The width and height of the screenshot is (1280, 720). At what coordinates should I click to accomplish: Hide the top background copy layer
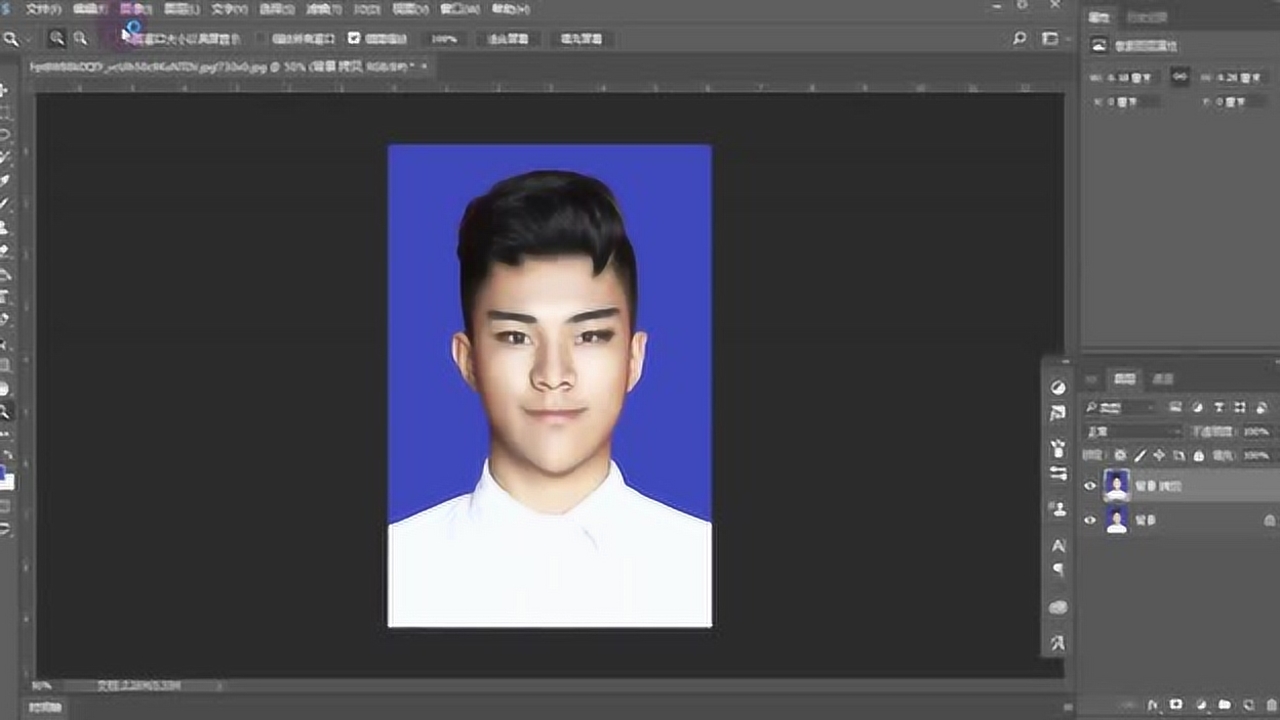[1090, 486]
